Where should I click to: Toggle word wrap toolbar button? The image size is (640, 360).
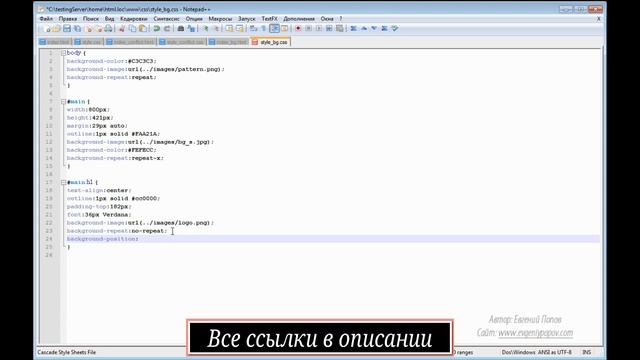click(x=253, y=29)
